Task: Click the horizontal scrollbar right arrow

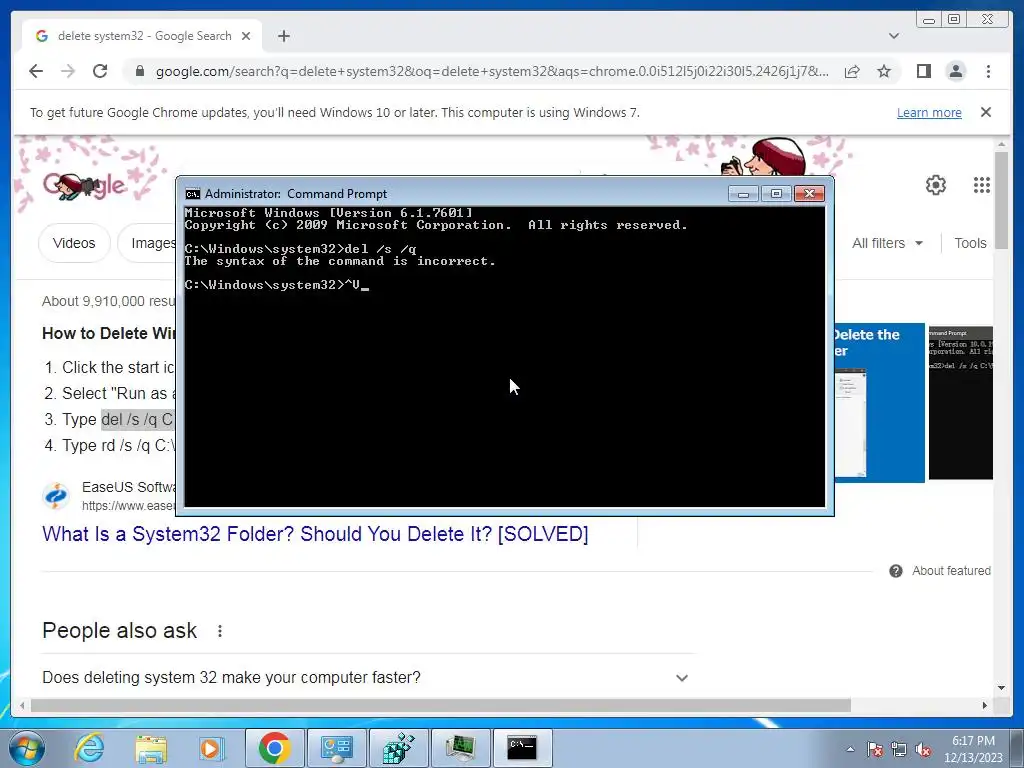Action: (x=985, y=705)
